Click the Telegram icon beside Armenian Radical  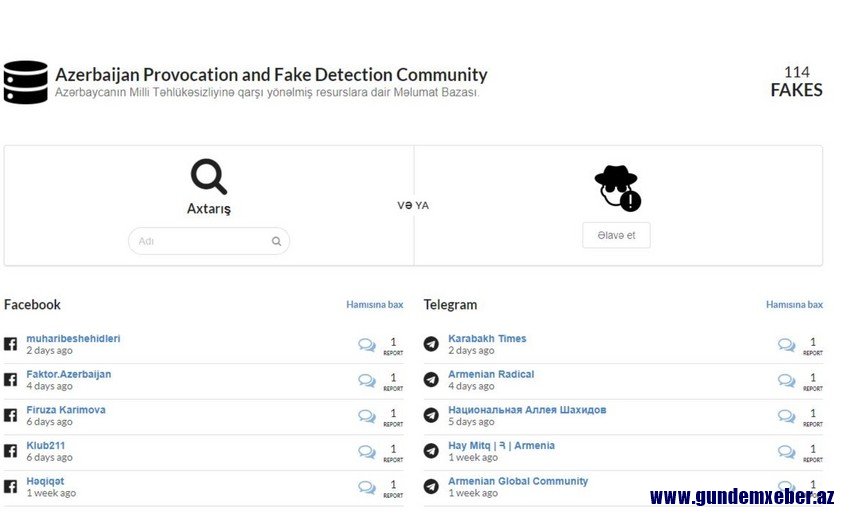tap(431, 380)
